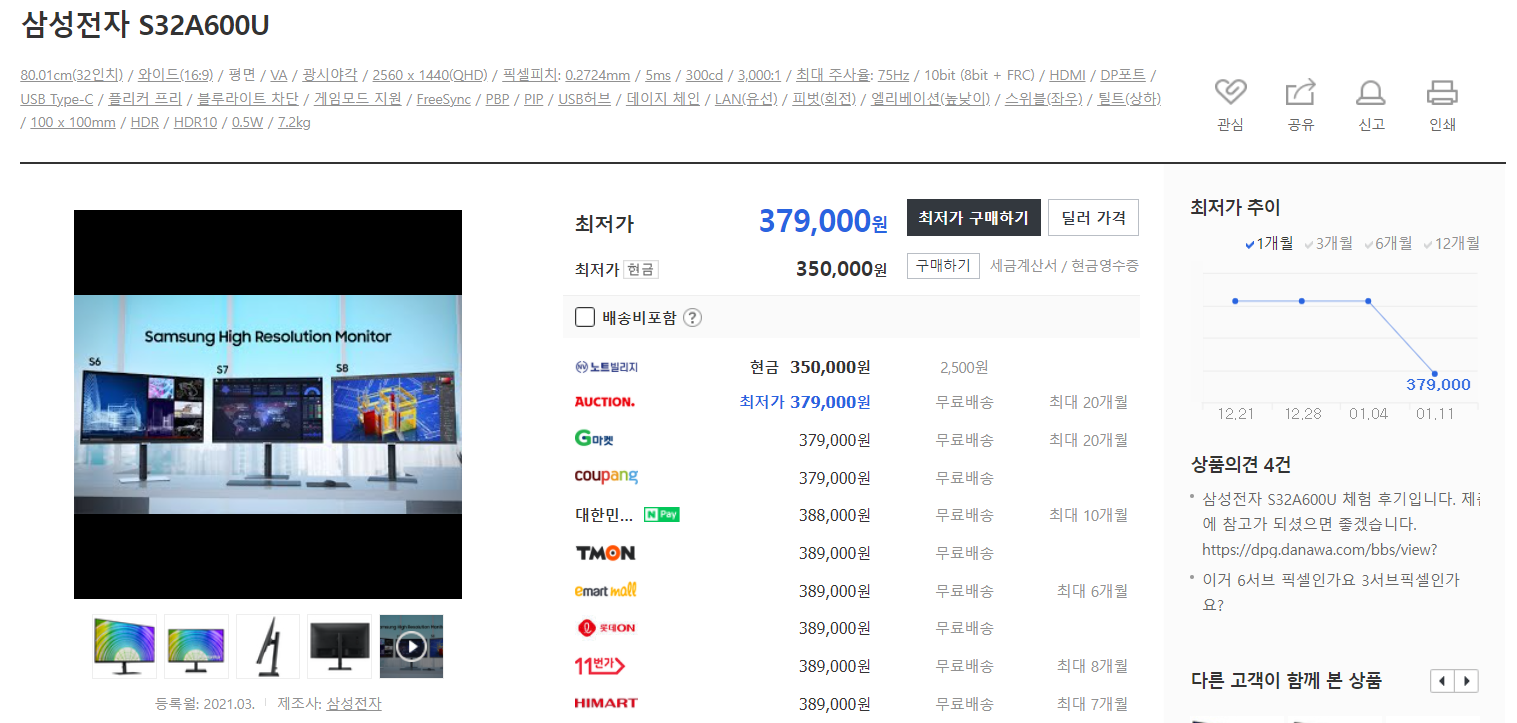
Task: Click the N Pay badge icon
Action: (x=662, y=515)
